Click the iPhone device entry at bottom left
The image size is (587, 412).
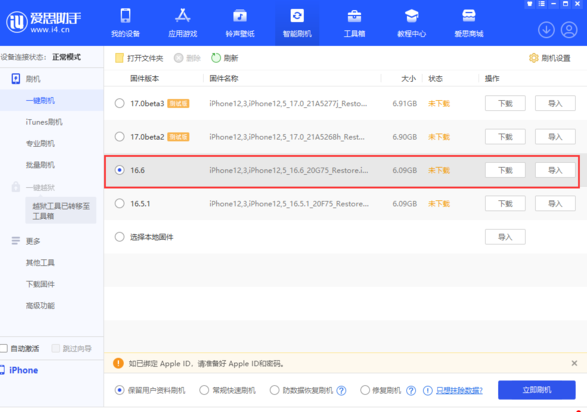[19, 370]
